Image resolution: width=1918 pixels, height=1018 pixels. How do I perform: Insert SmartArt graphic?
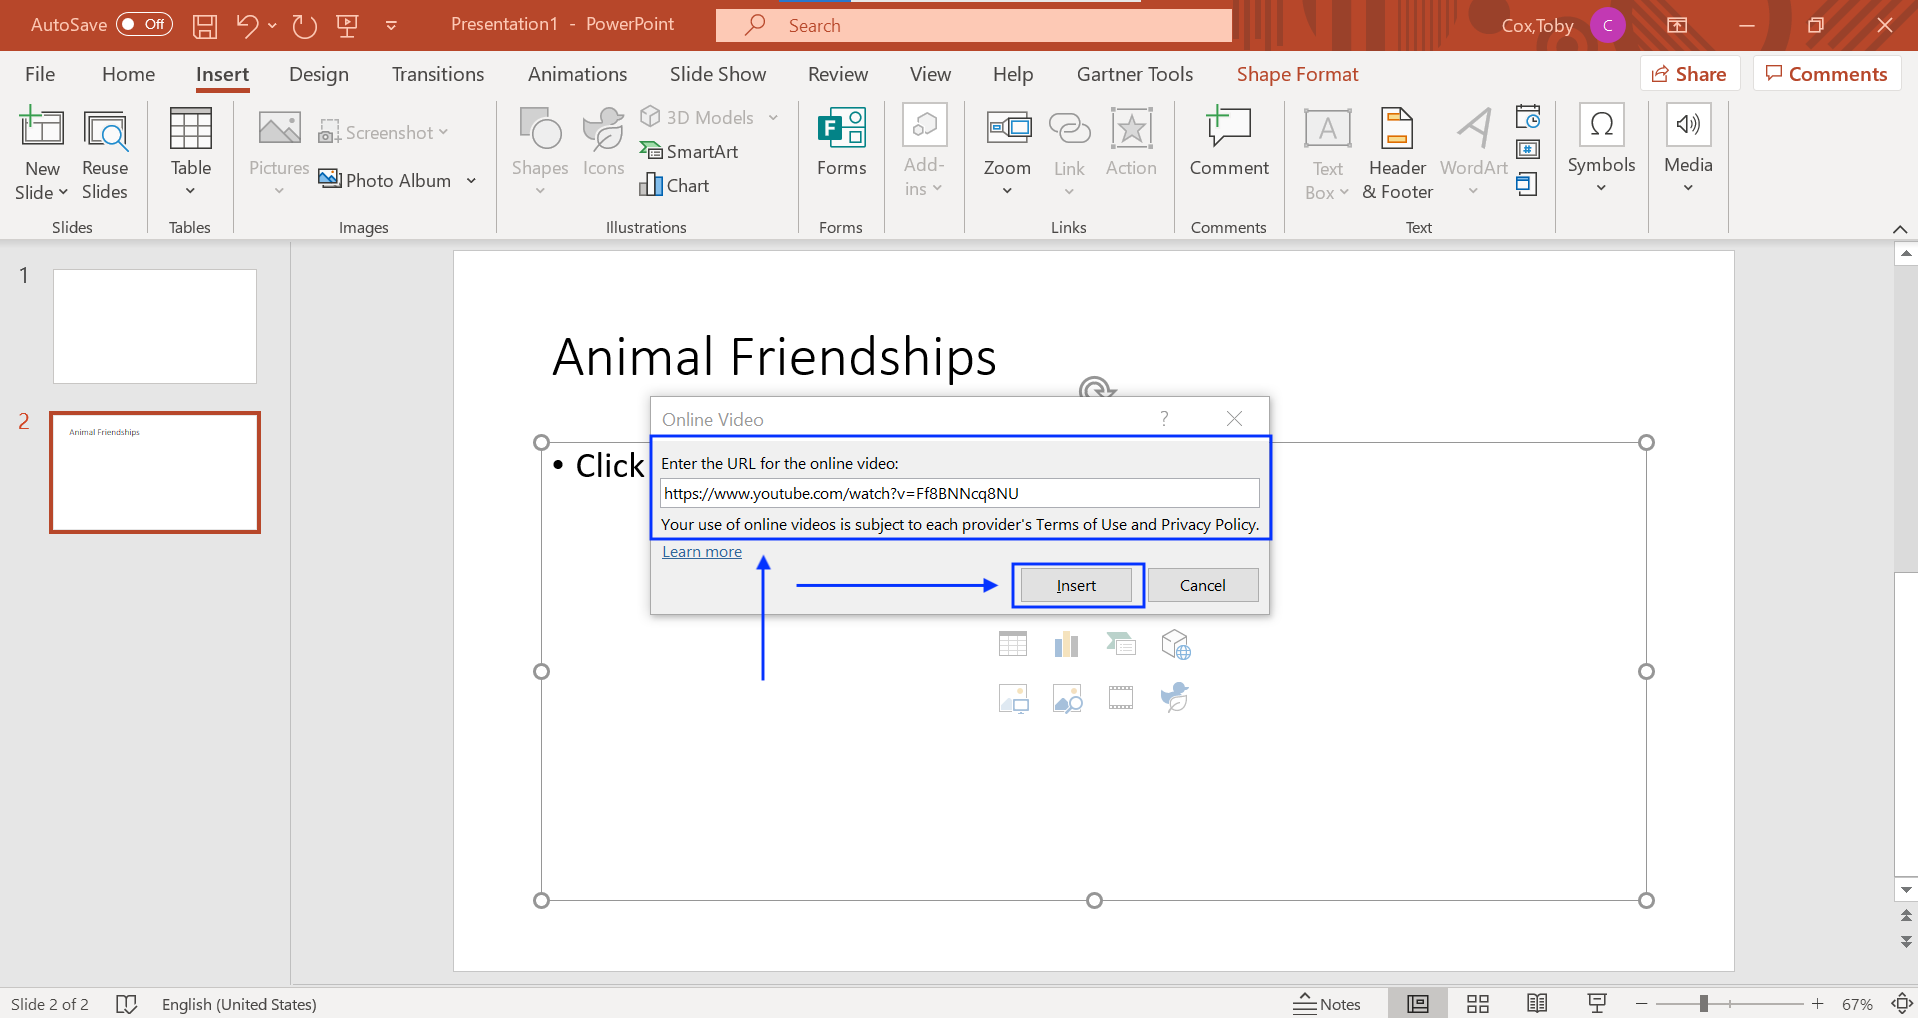pyautogui.click(x=689, y=151)
